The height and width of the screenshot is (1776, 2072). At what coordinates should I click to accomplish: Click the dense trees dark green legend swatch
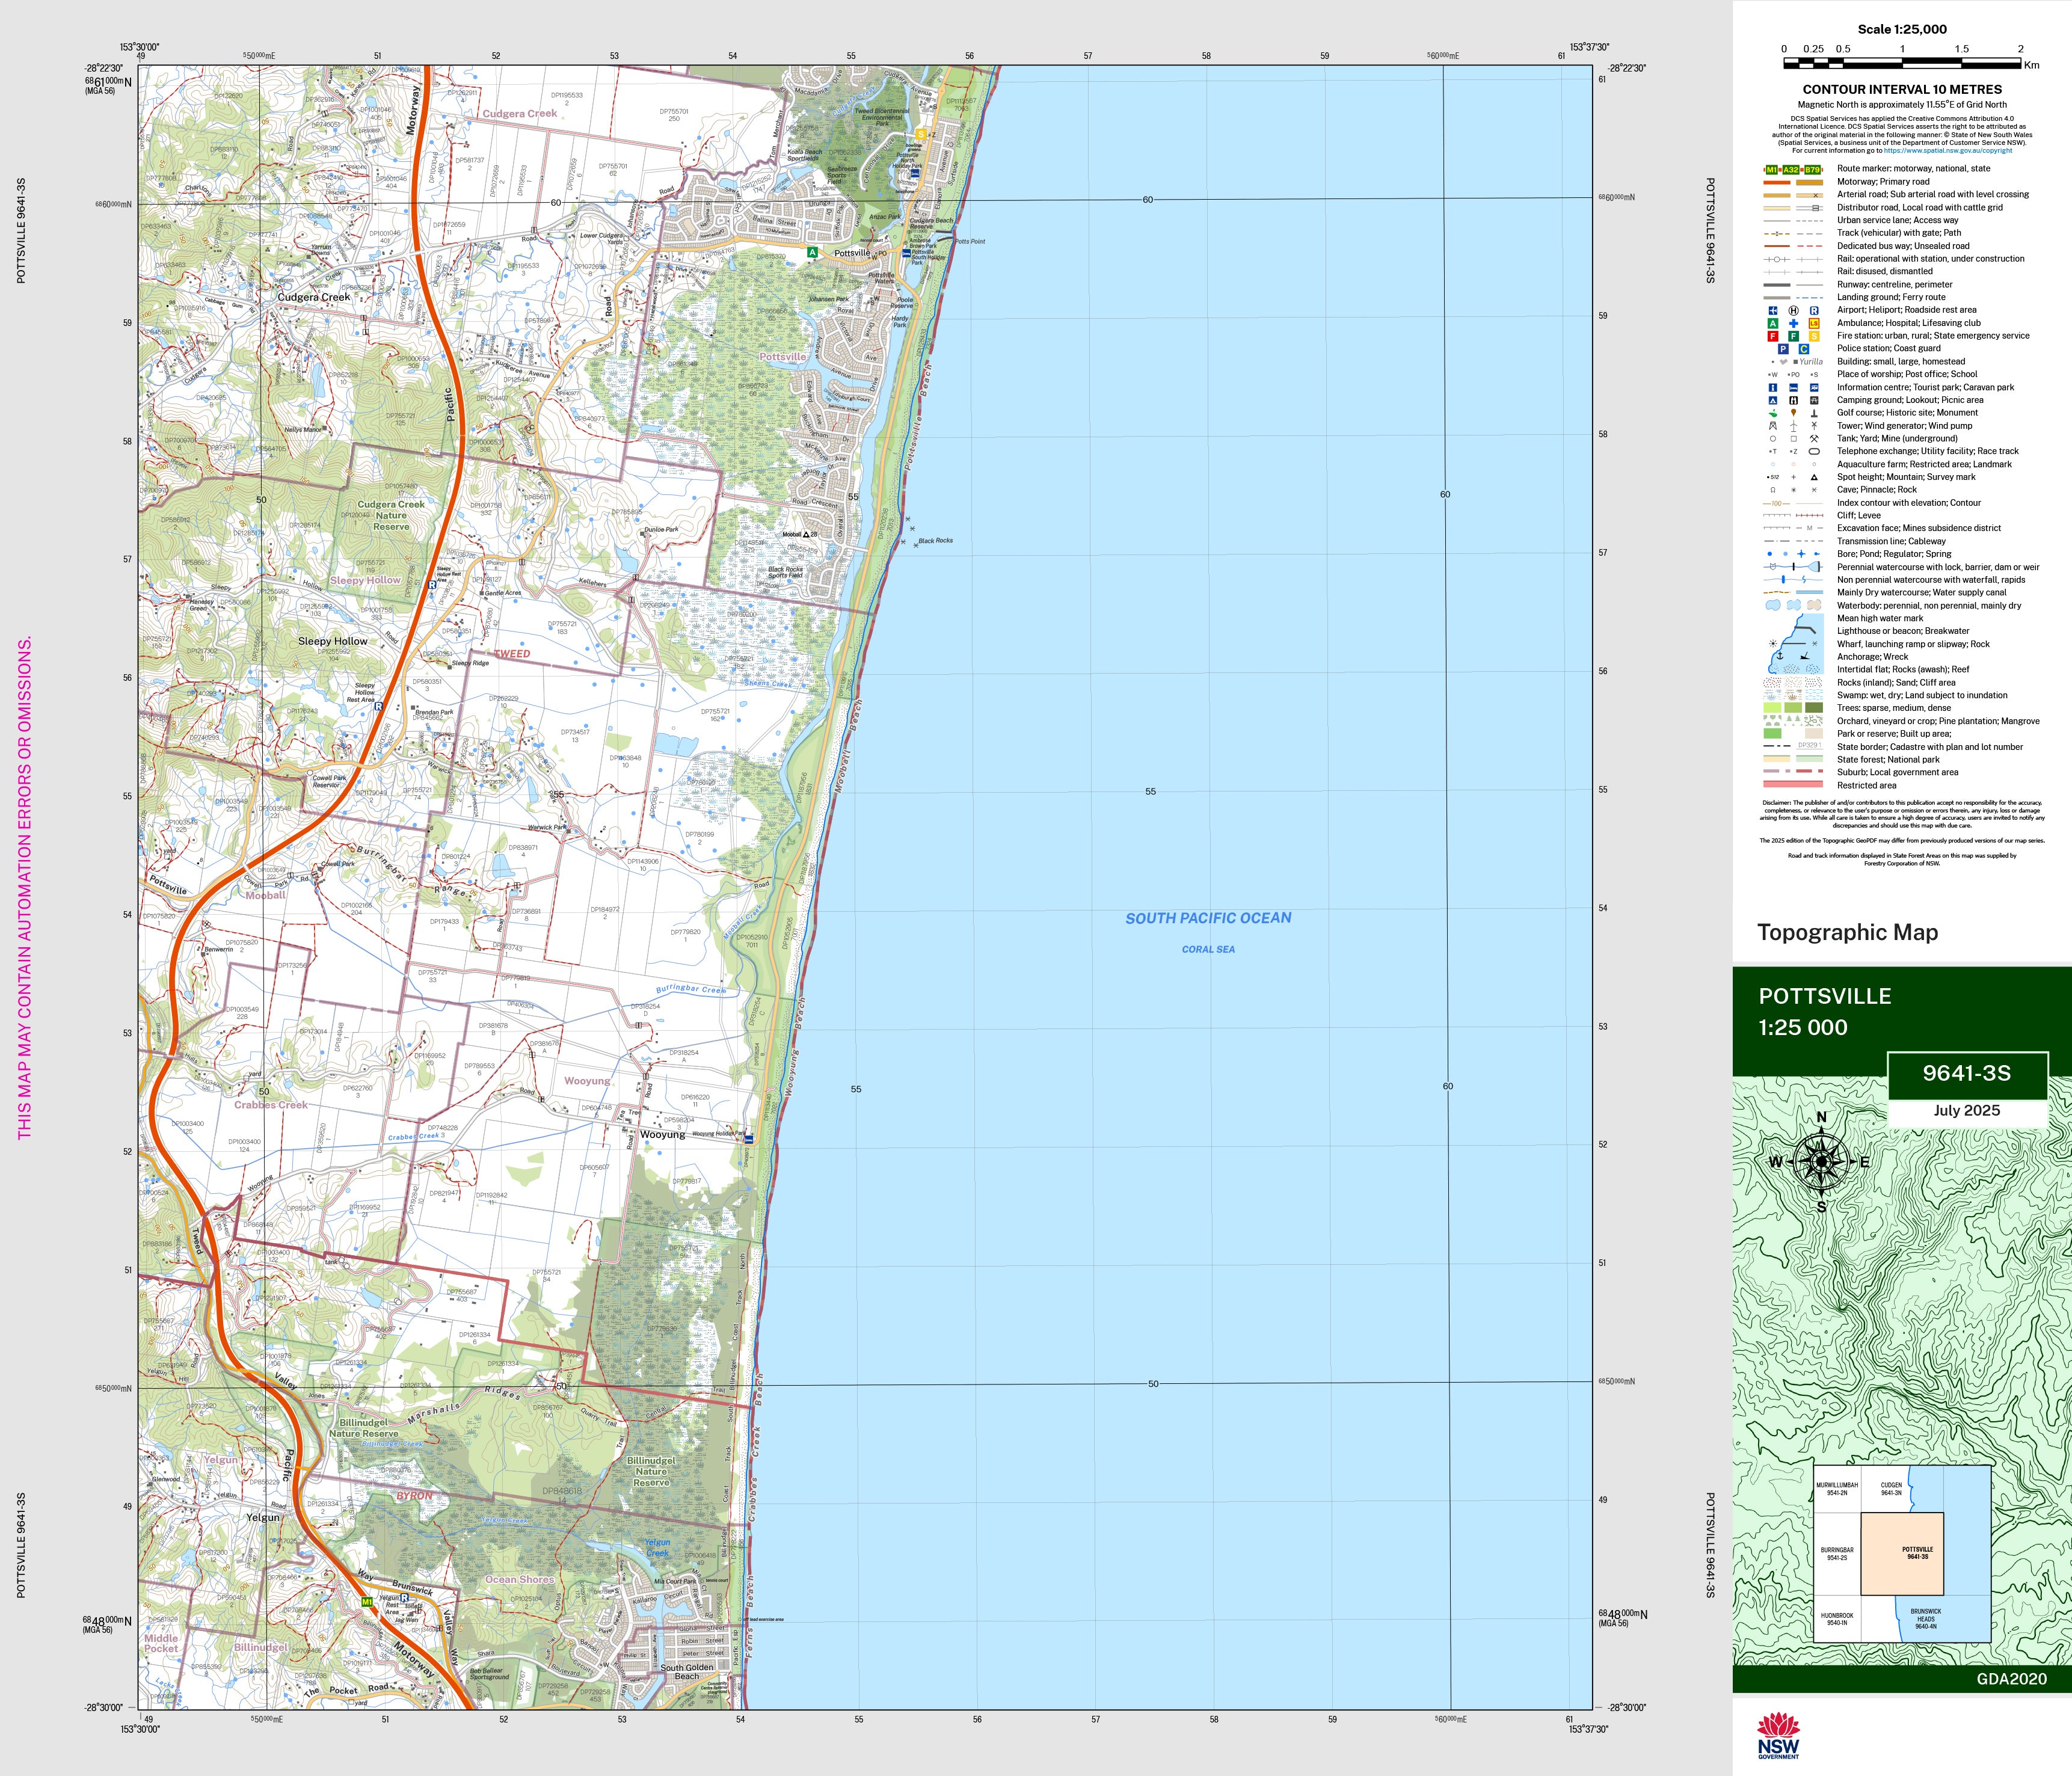click(1813, 708)
